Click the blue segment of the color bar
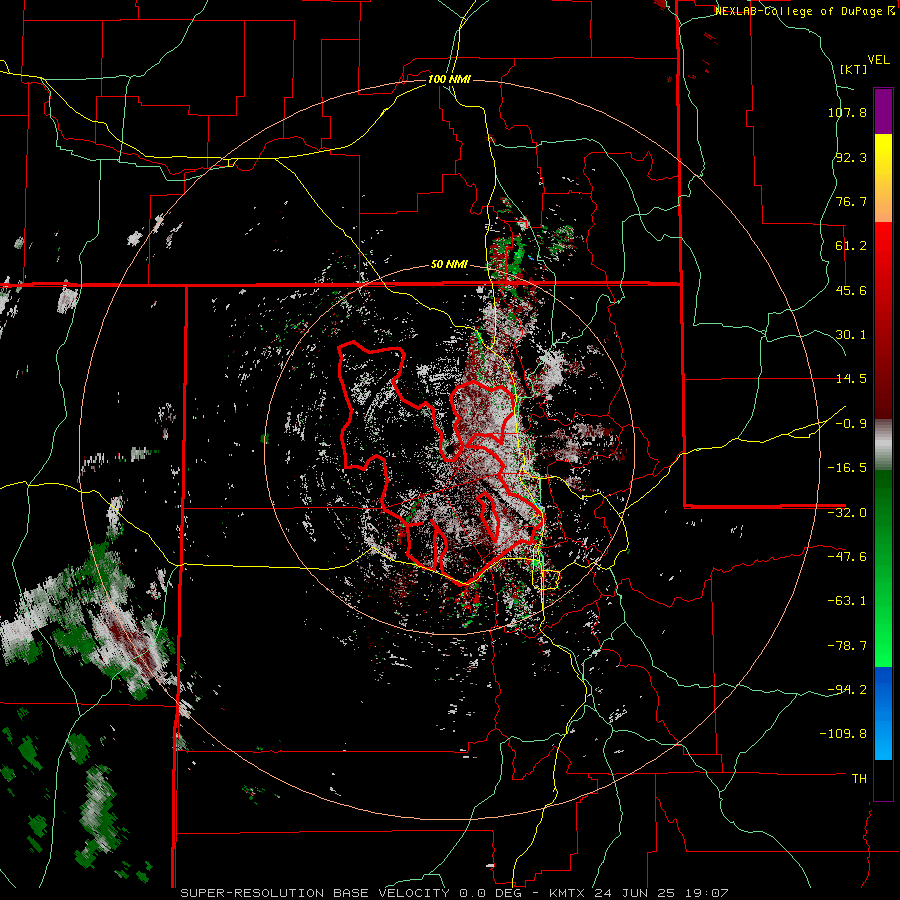Viewport: 900px width, 900px height. (x=883, y=713)
